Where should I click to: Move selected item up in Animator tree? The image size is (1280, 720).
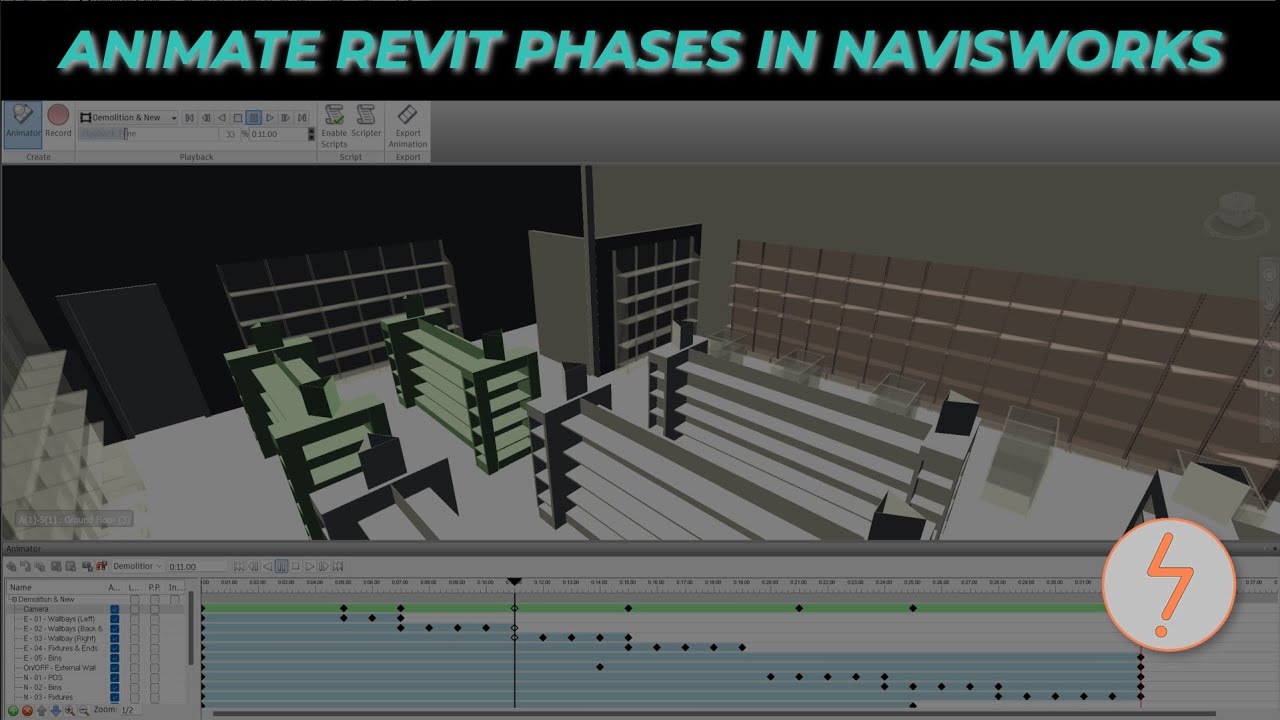[x=42, y=711]
